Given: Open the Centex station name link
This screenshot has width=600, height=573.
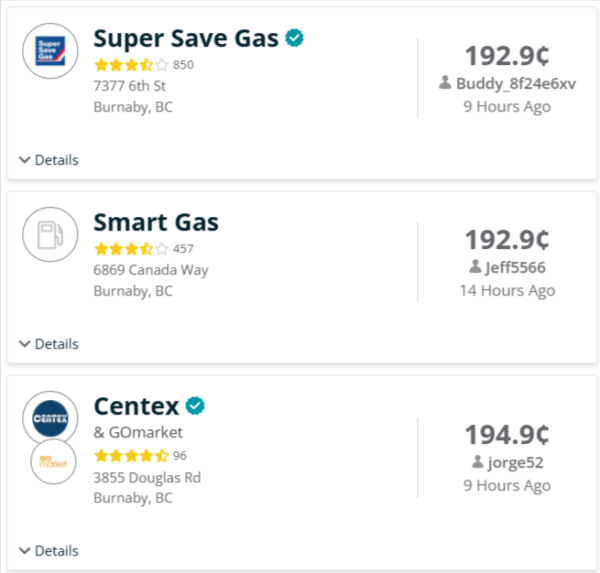Looking at the screenshot, I should [136, 407].
